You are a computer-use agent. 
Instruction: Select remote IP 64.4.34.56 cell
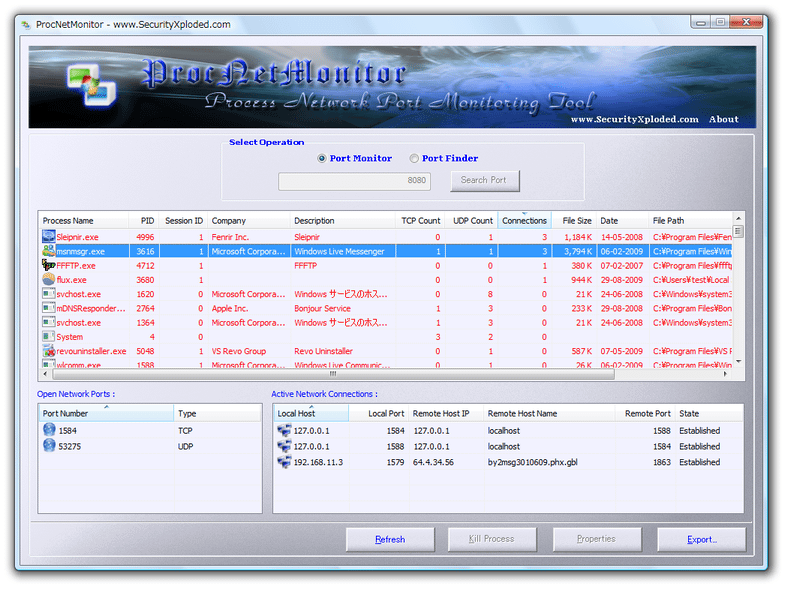(433, 462)
